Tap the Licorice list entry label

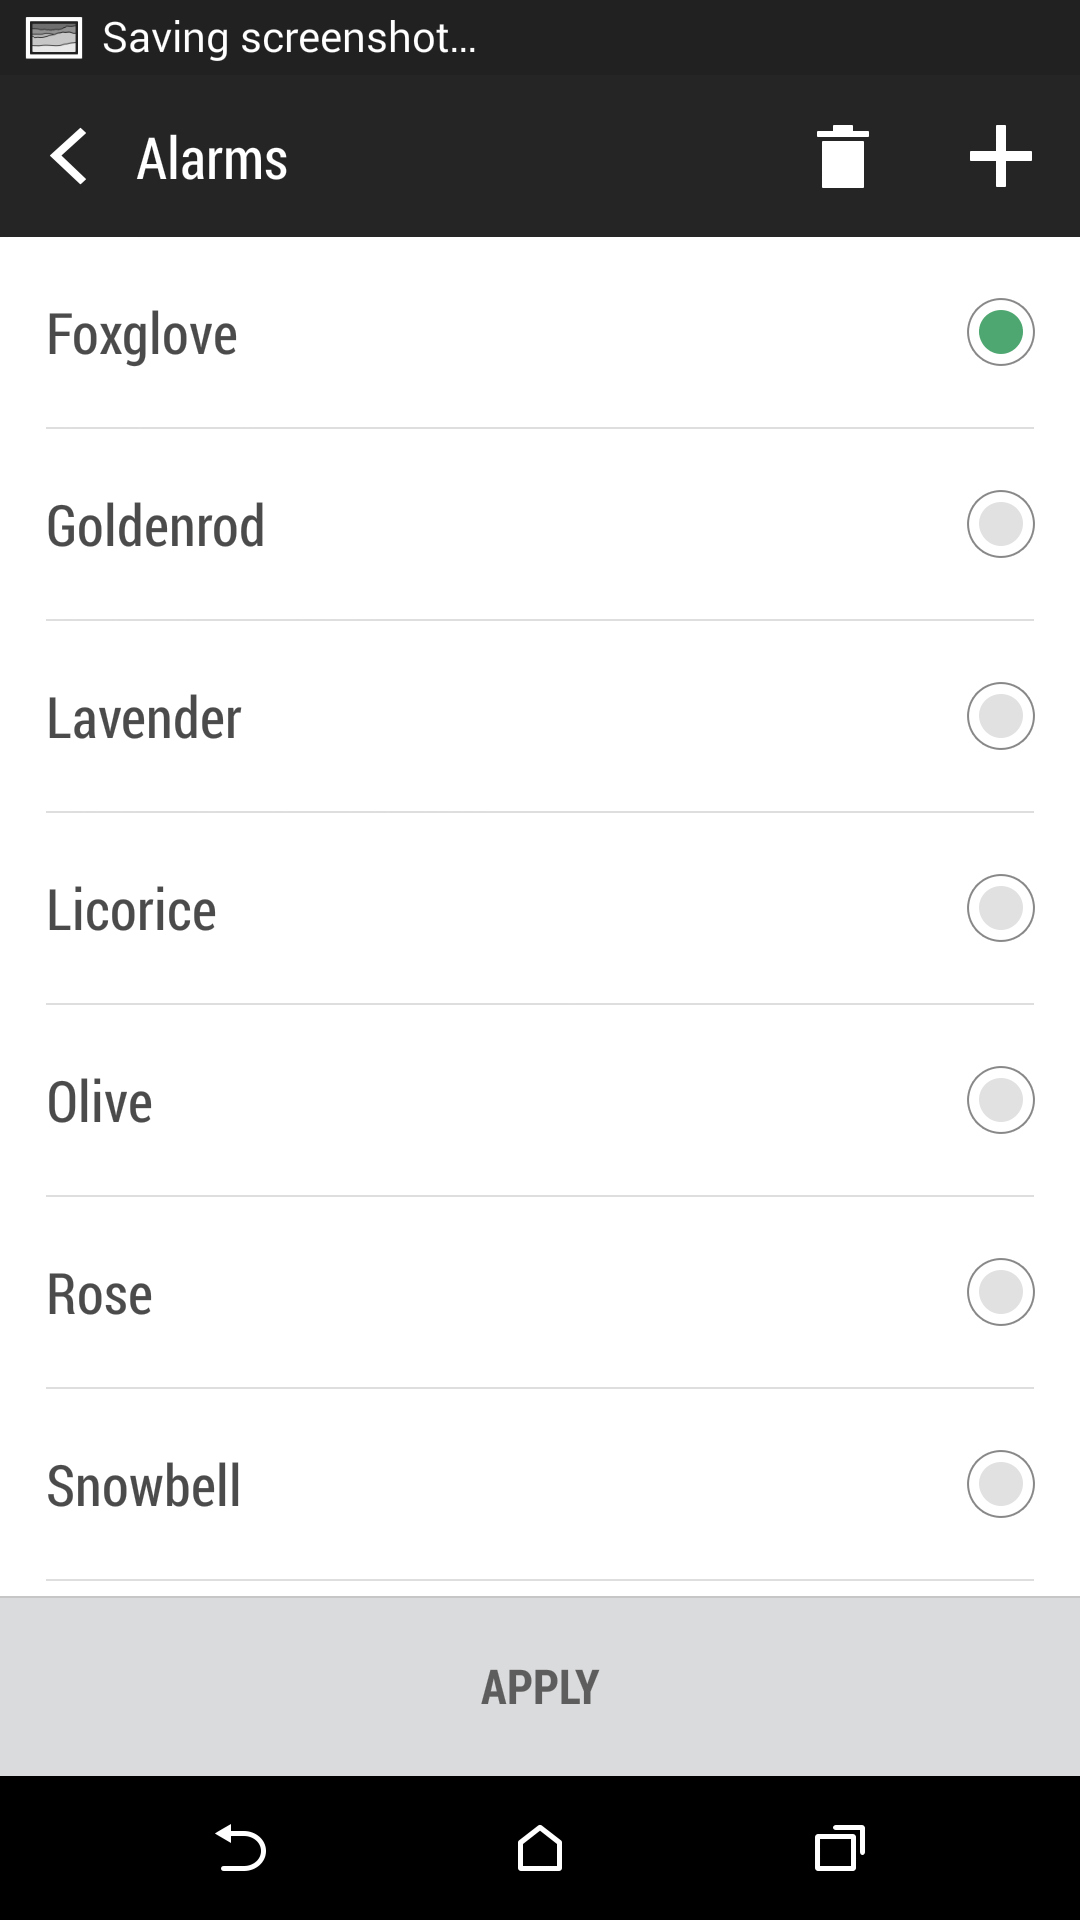pyautogui.click(x=132, y=910)
